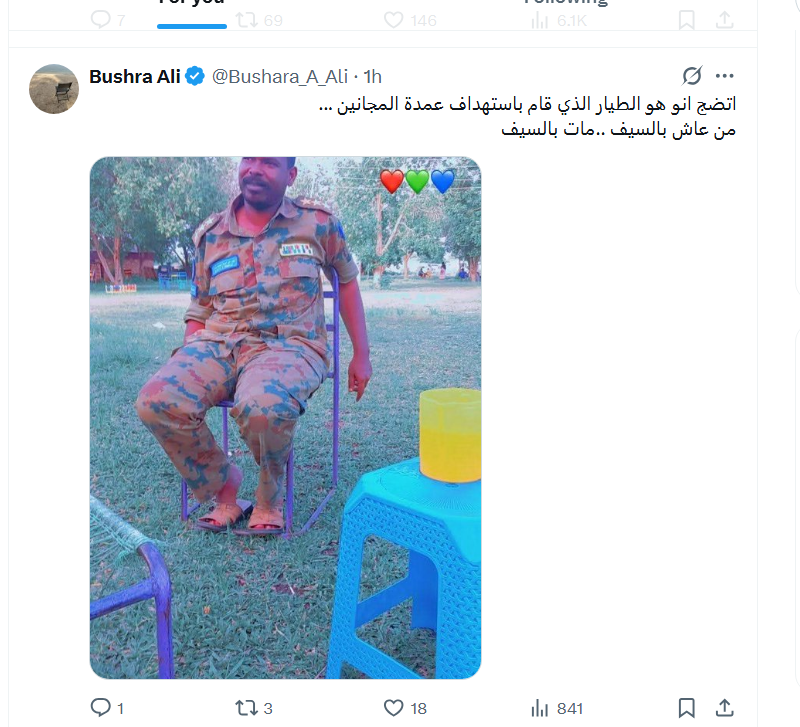Click the Arabic post text
This screenshot has height=727, width=800.
click(x=527, y=116)
